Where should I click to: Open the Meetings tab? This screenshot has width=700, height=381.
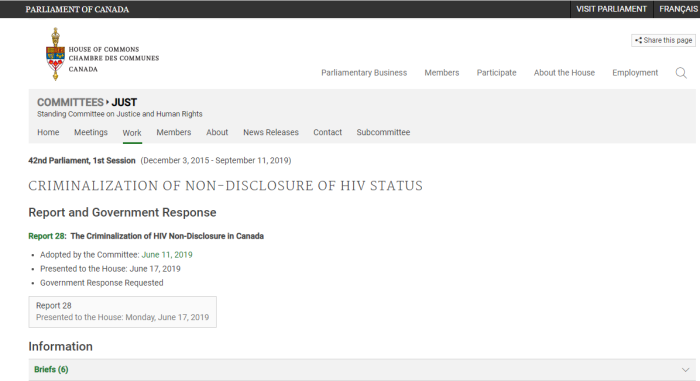pos(91,132)
